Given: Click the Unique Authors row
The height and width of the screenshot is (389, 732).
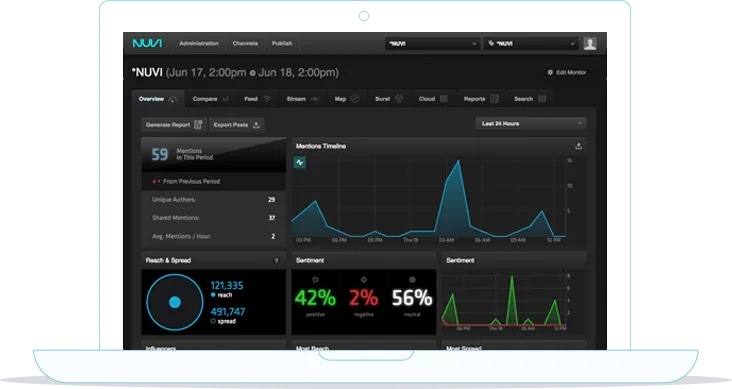Looking at the screenshot, I should [214, 199].
